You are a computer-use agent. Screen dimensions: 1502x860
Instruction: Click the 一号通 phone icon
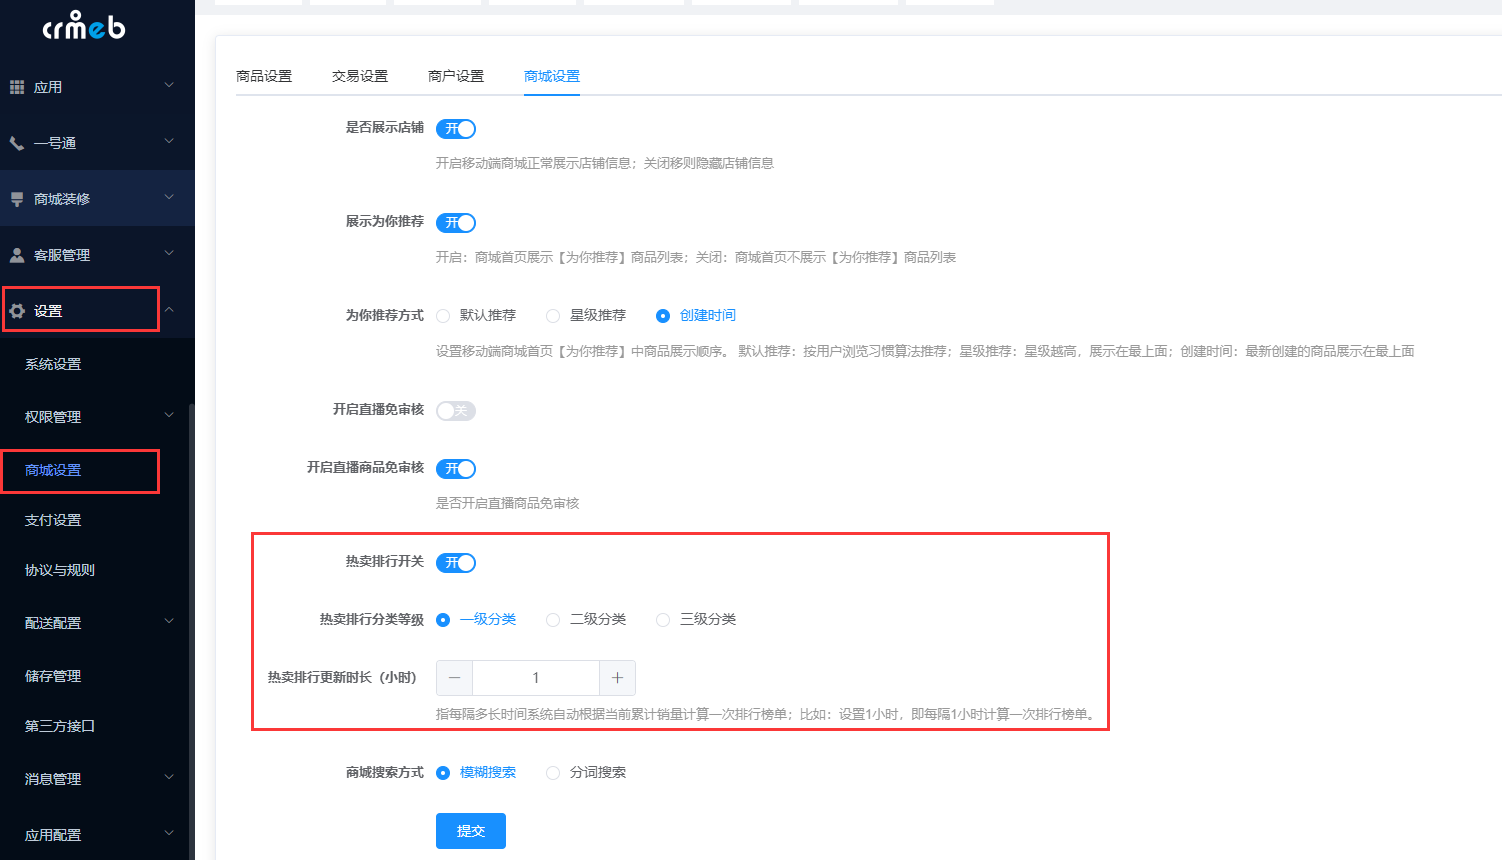(x=17, y=143)
